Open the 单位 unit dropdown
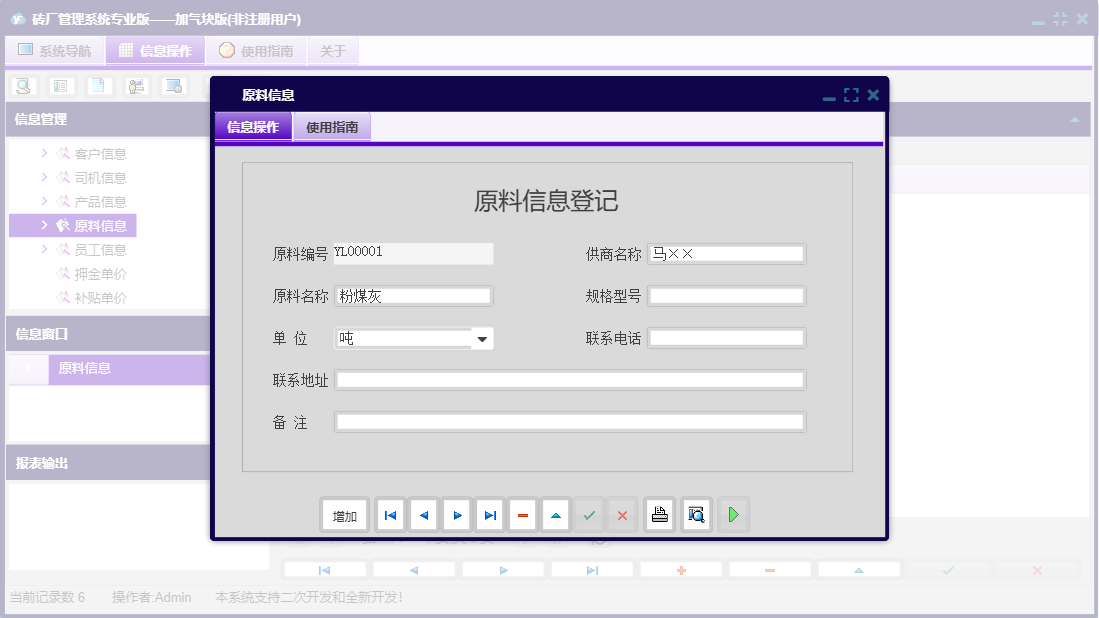The image size is (1099, 618). (x=481, y=338)
